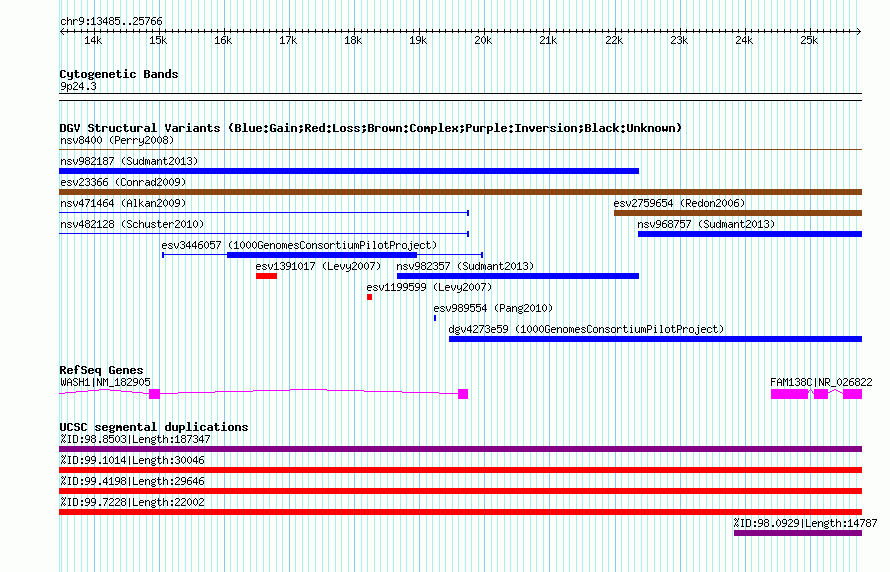Click FAM138C|NR_026822 gene label
Screen dimensions: 890x572
(821, 382)
